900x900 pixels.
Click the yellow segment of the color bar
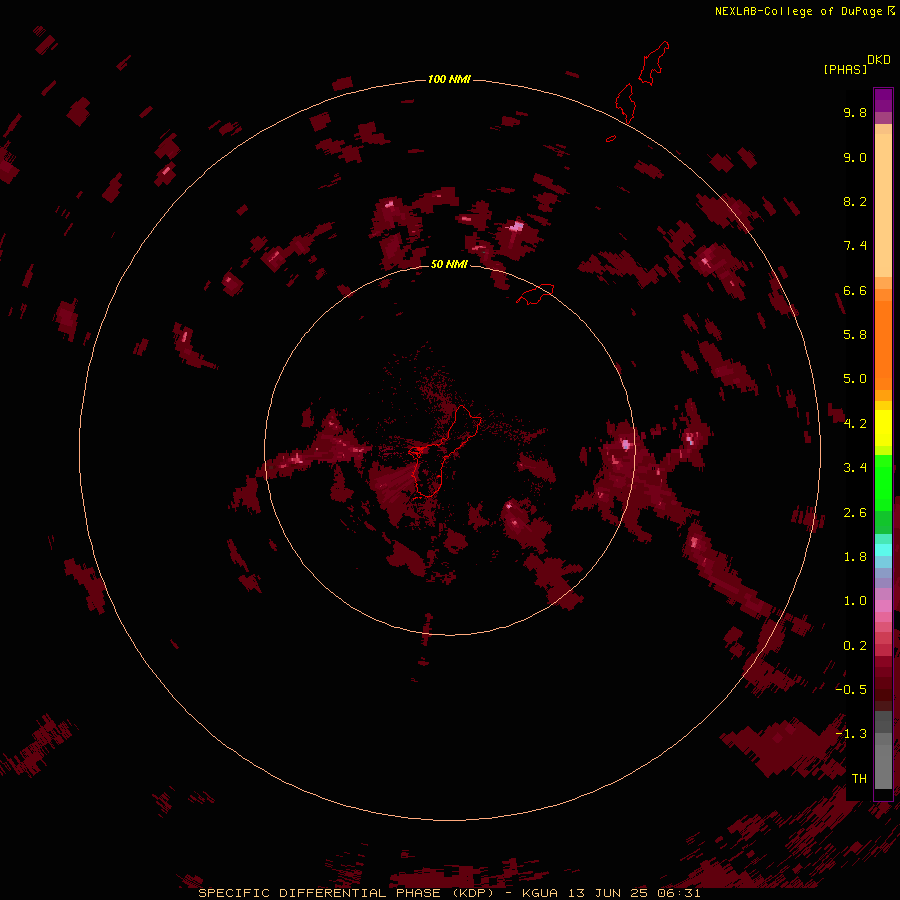point(883,428)
